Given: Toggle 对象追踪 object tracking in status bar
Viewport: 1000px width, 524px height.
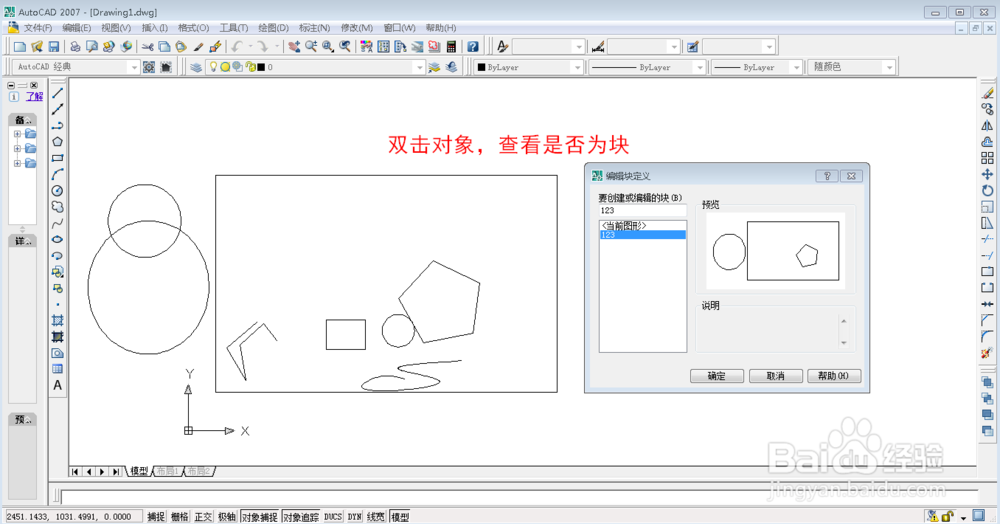Looking at the screenshot, I should click(301, 516).
